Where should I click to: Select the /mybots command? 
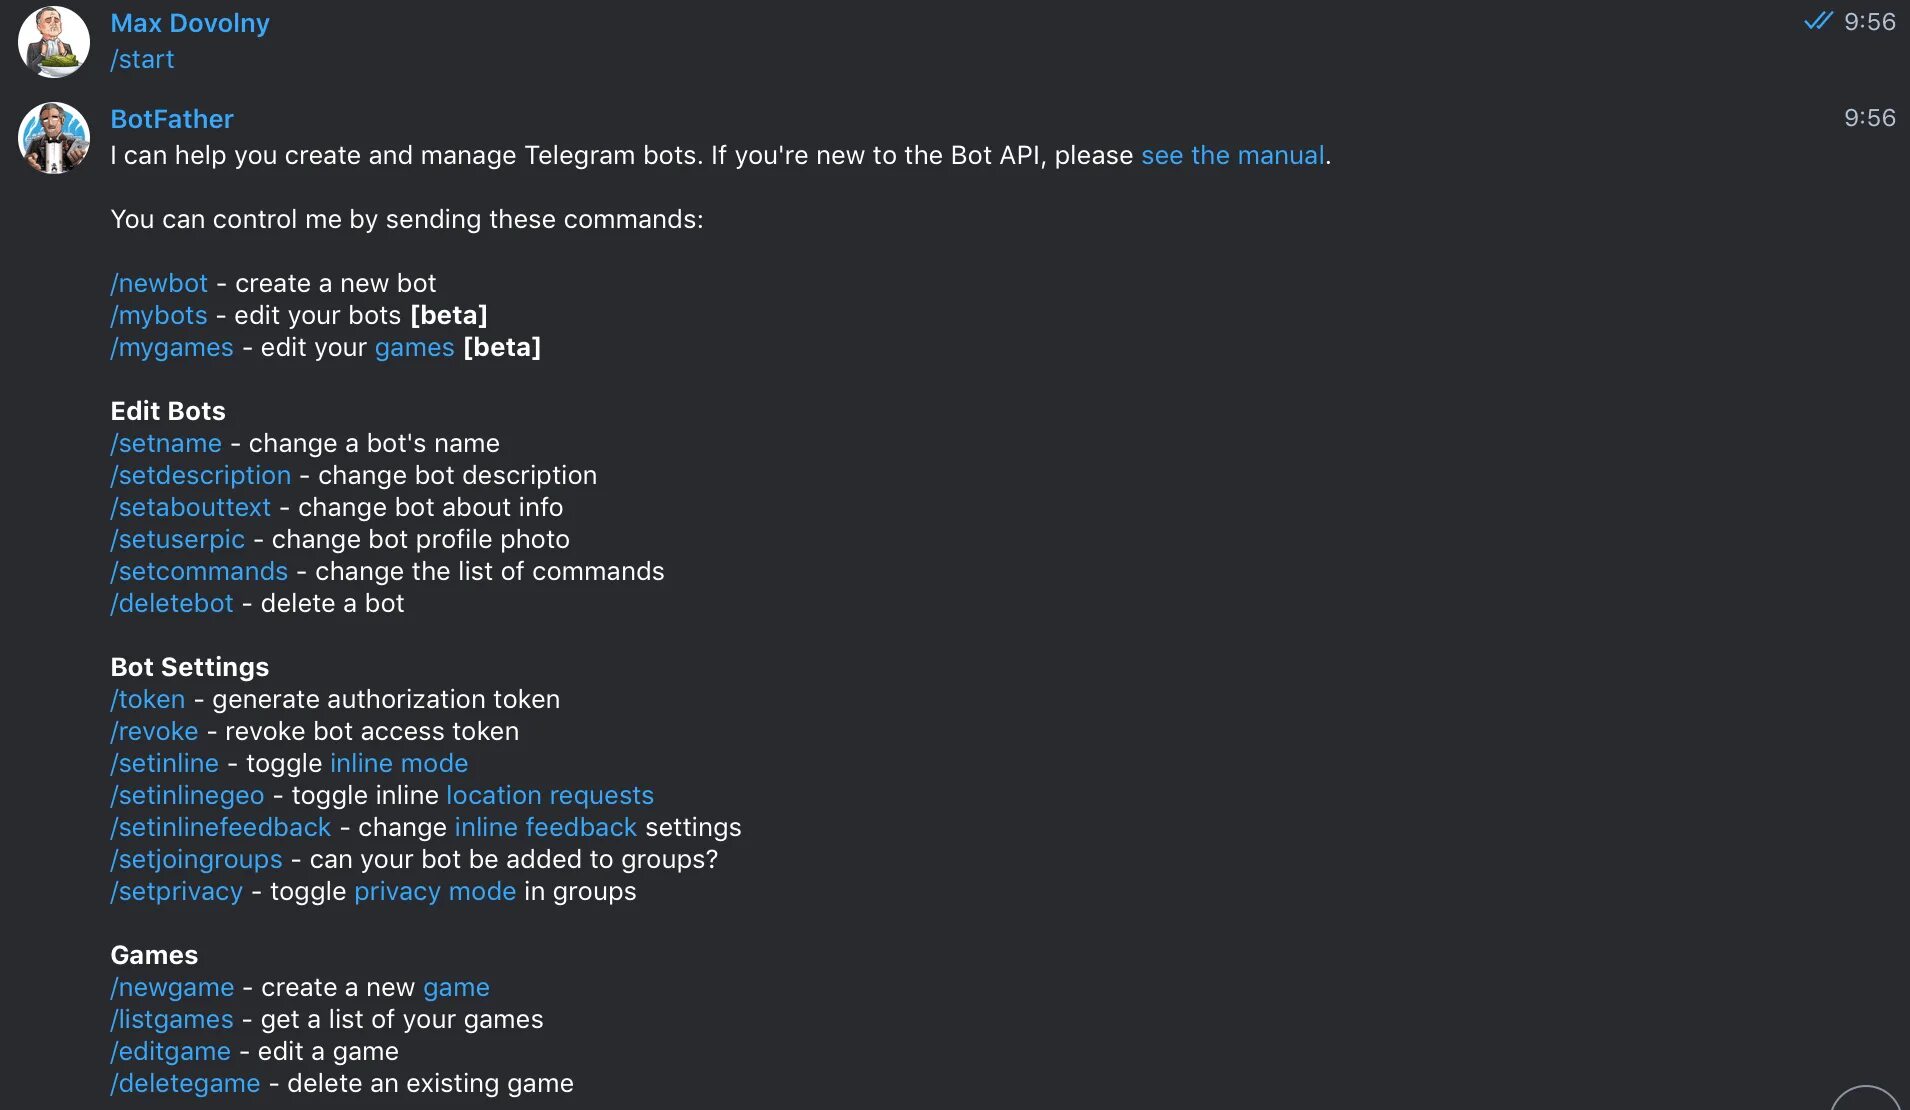[x=159, y=315]
